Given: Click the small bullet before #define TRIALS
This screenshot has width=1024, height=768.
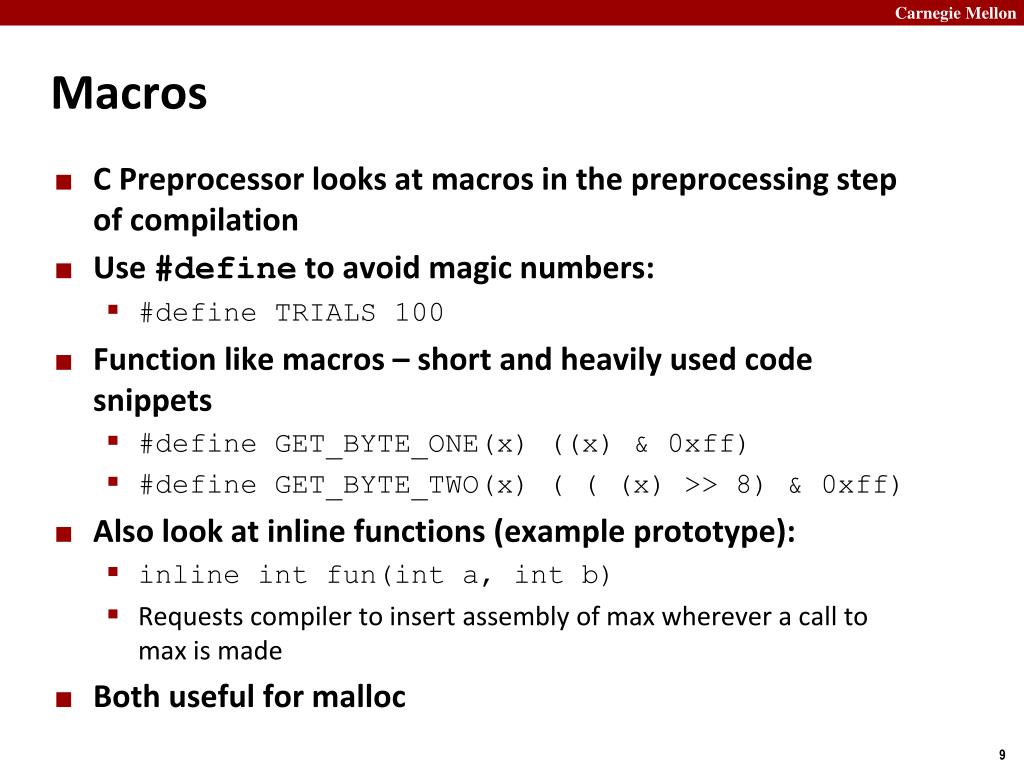Looking at the screenshot, I should pyautogui.click(x=113, y=310).
